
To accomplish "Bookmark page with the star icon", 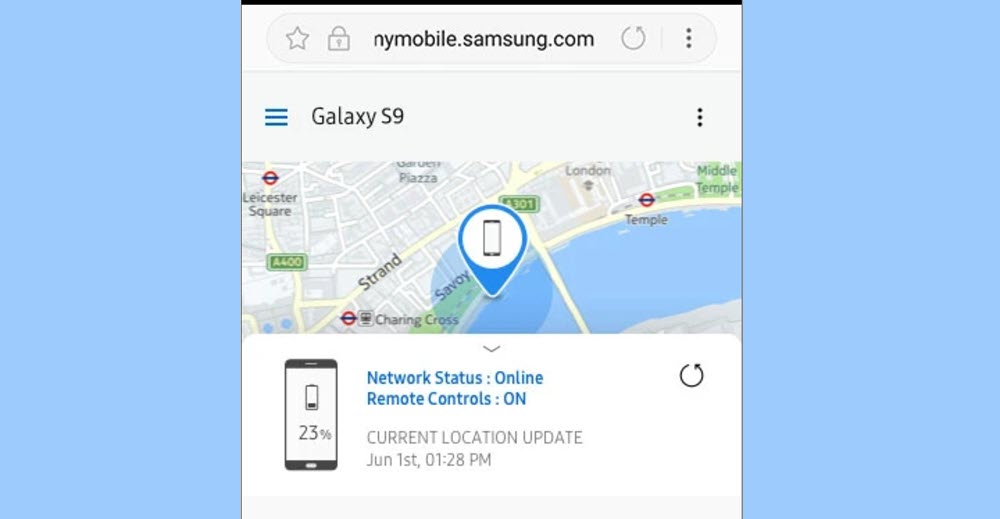I will click(x=297, y=39).
